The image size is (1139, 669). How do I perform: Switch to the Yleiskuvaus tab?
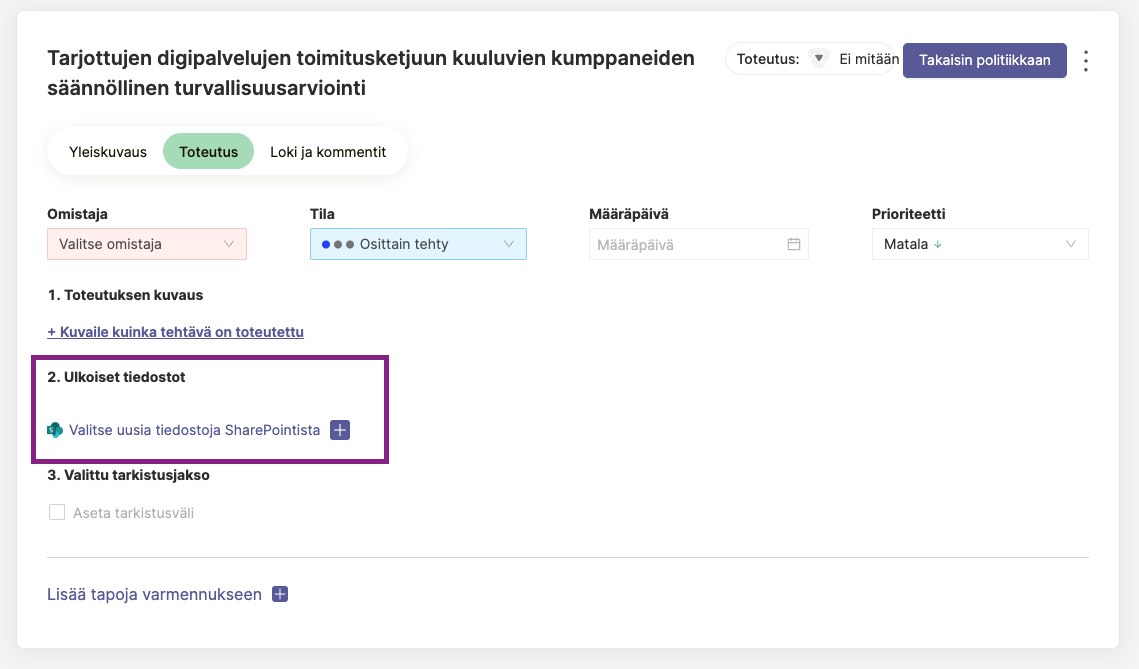pyautogui.click(x=108, y=152)
